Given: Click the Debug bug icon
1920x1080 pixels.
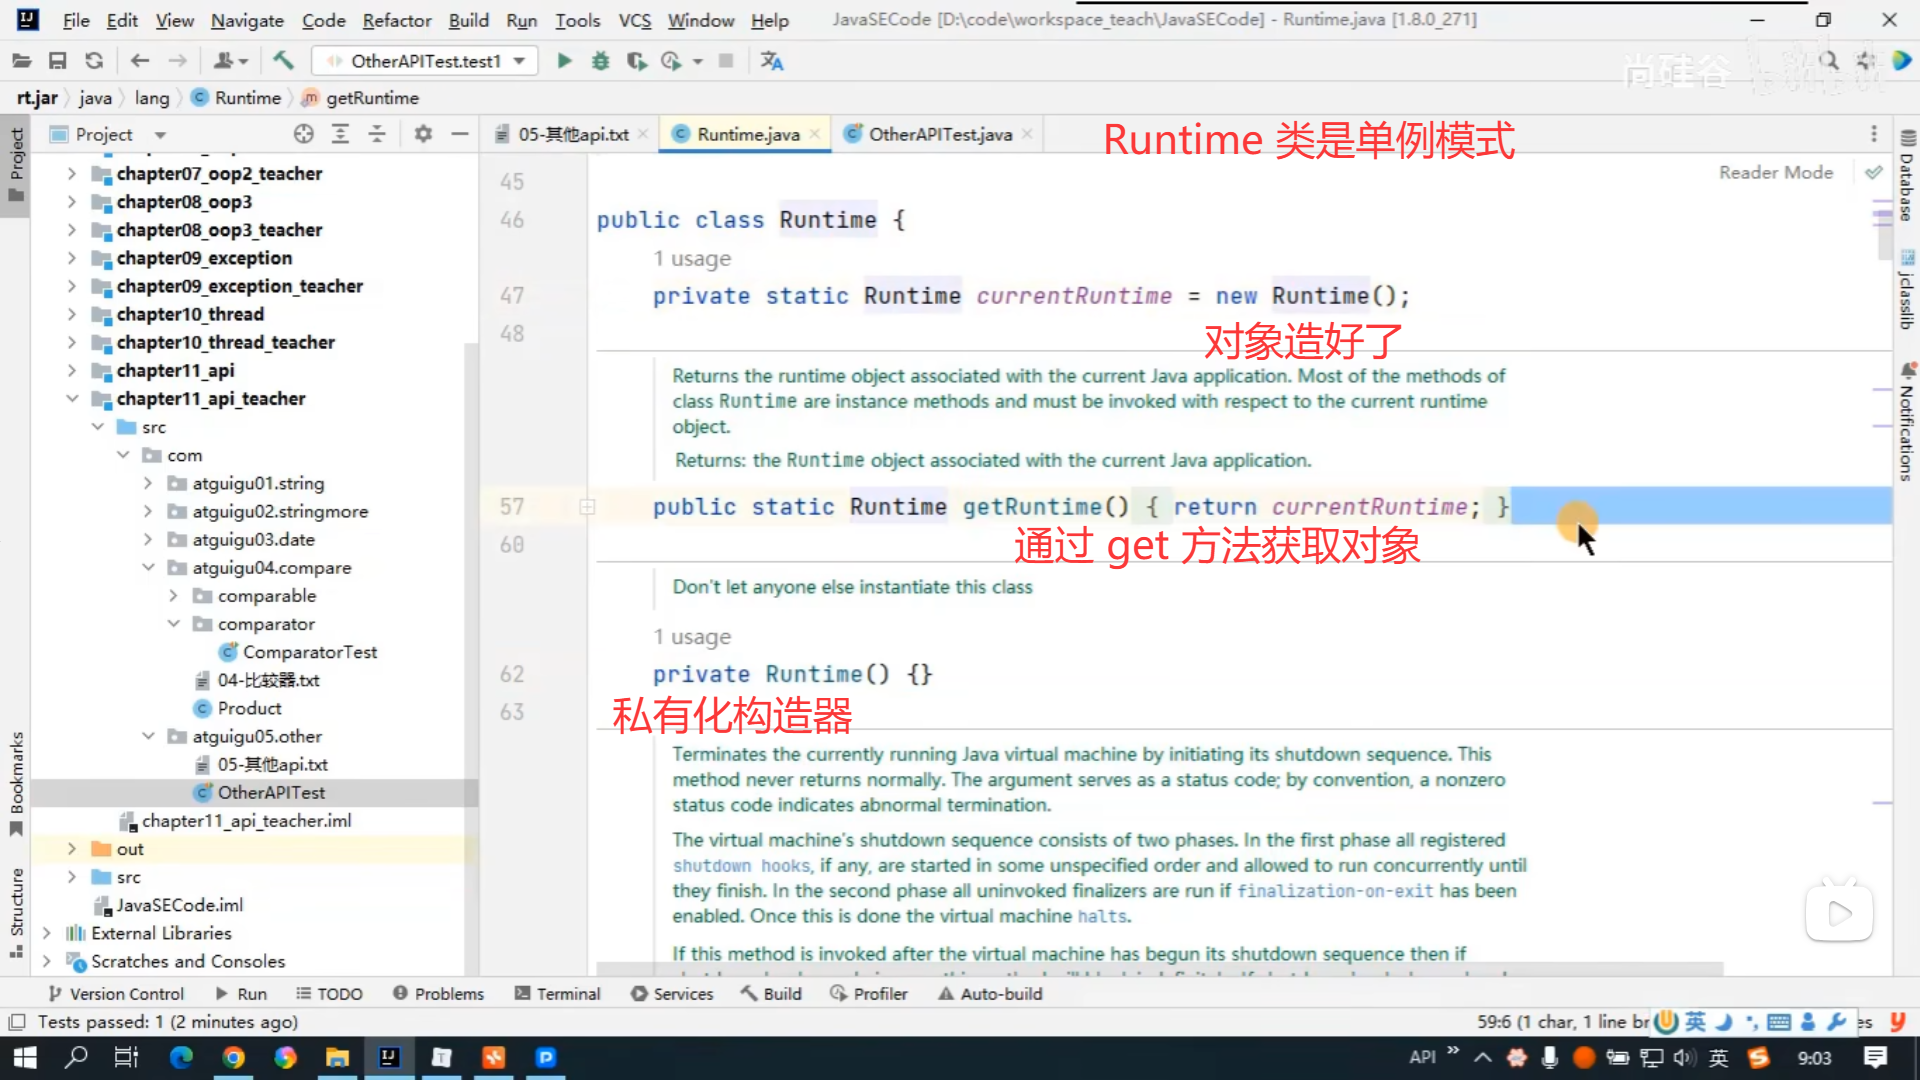Looking at the screenshot, I should (600, 61).
